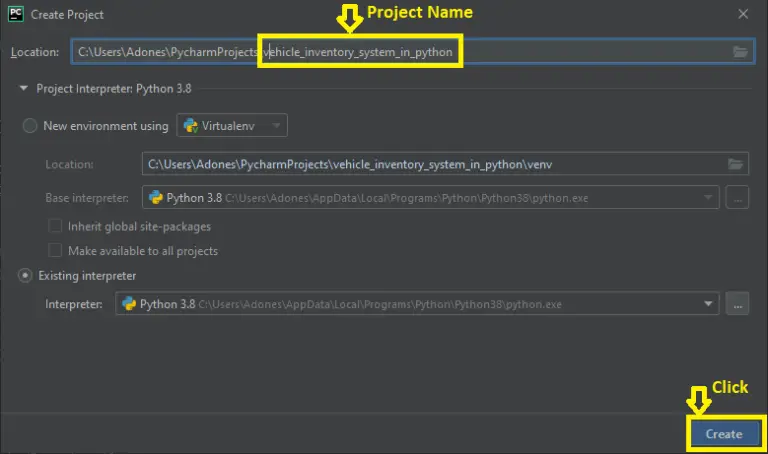Select New environment using radio button
The width and height of the screenshot is (768, 454).
[30, 126]
